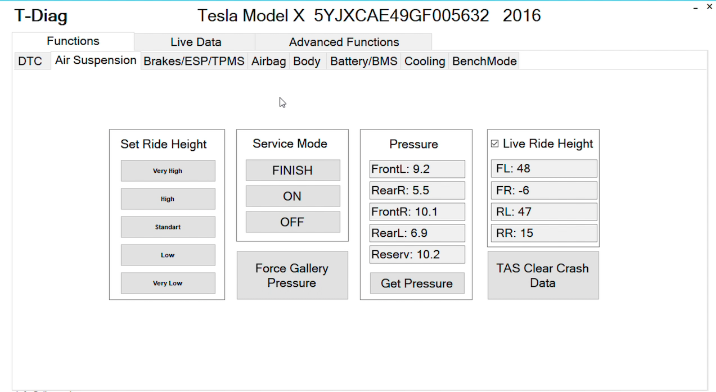This screenshot has height=392, width=716.
Task: Select the DTC sub-tab
Action: (x=30, y=61)
